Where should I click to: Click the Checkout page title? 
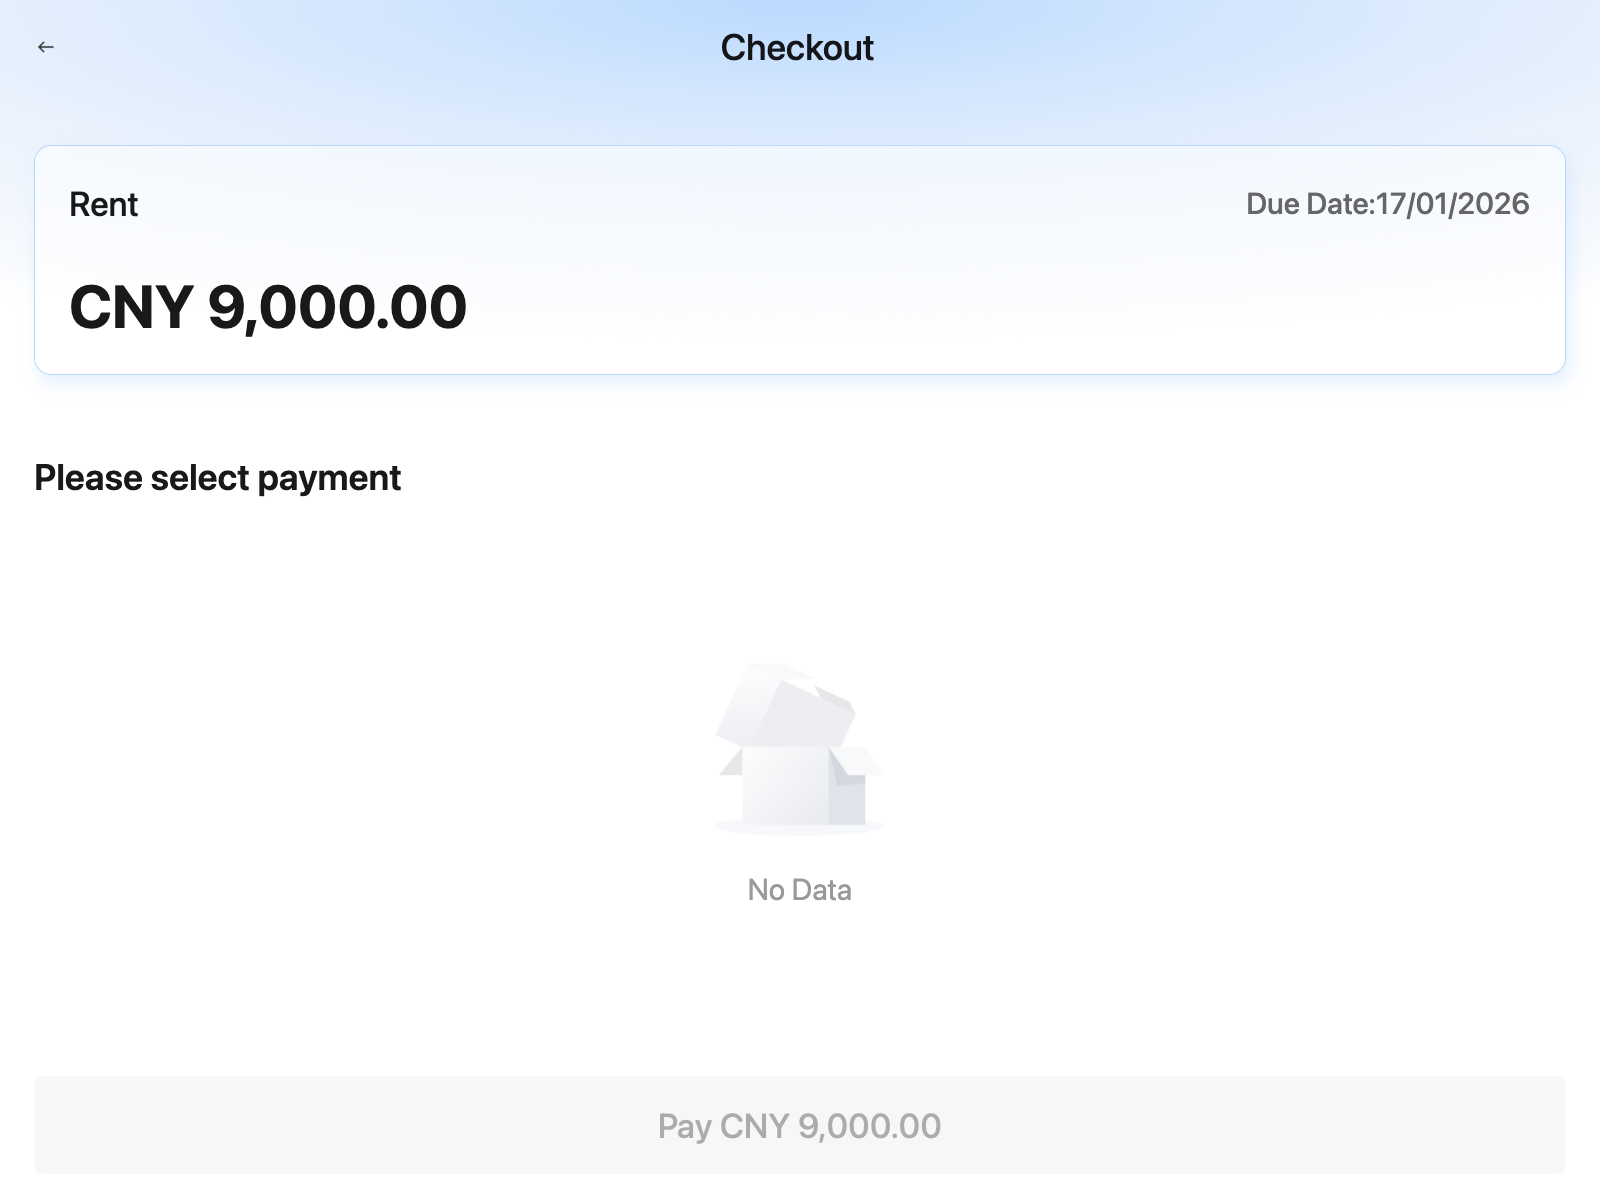(797, 48)
